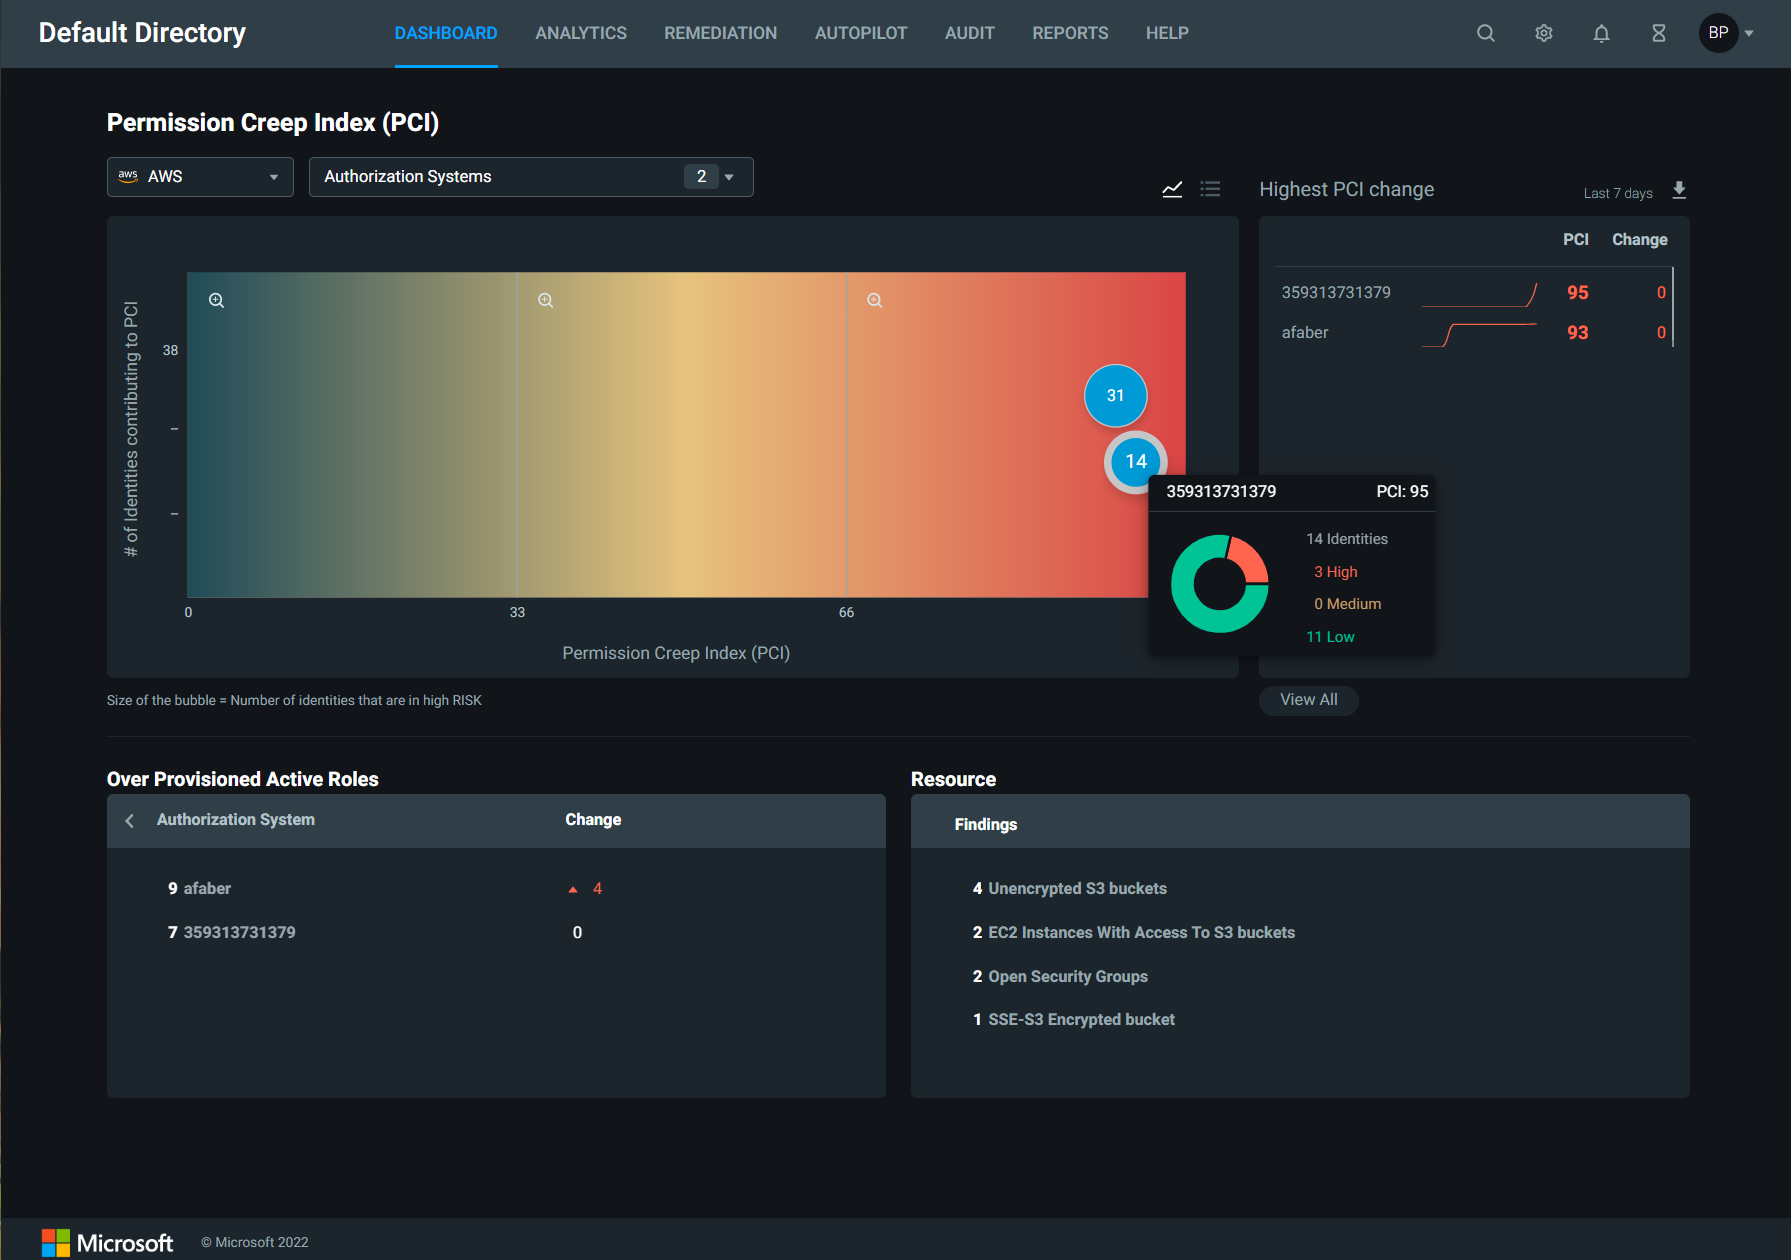The image size is (1791, 1260).
Task: Zoom into the medium PCI range section
Action: [x=545, y=300]
